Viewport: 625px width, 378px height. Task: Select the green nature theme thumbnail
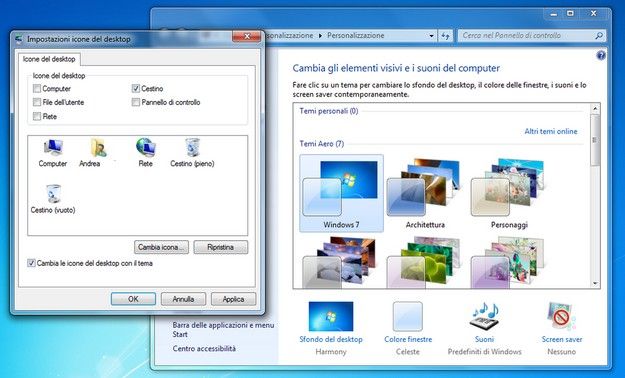point(423,261)
